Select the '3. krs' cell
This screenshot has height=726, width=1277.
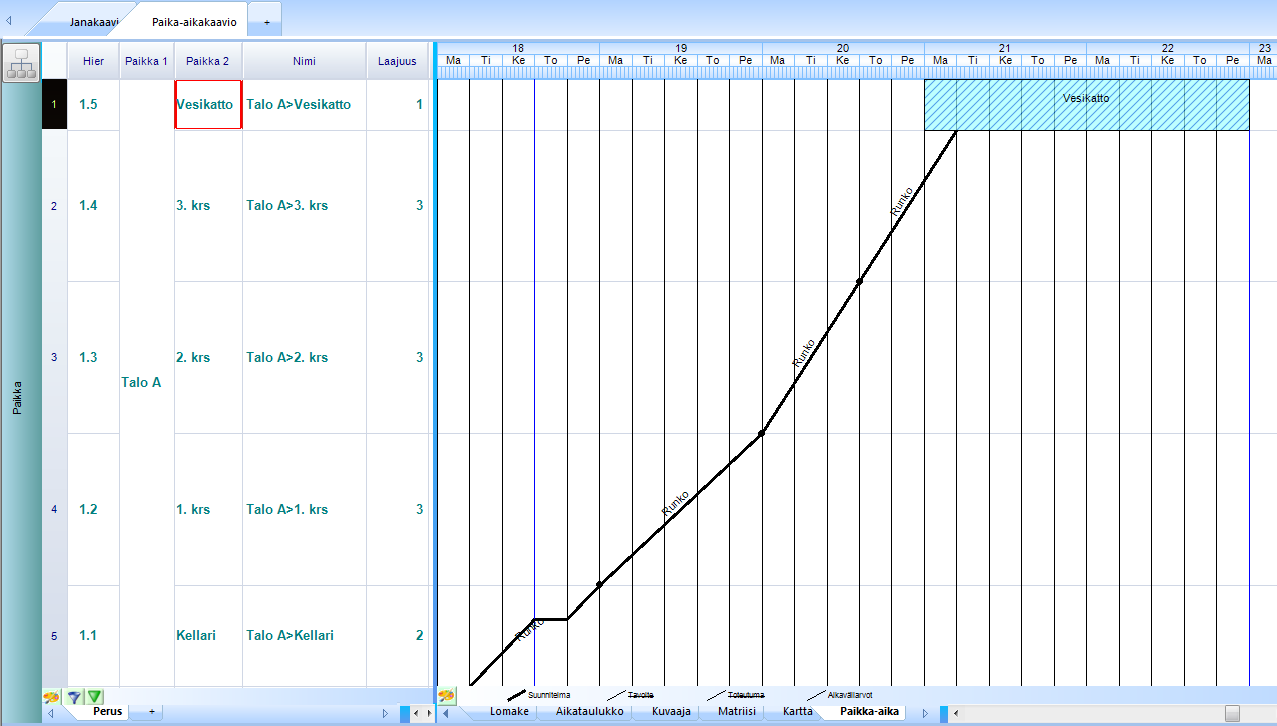pos(208,206)
